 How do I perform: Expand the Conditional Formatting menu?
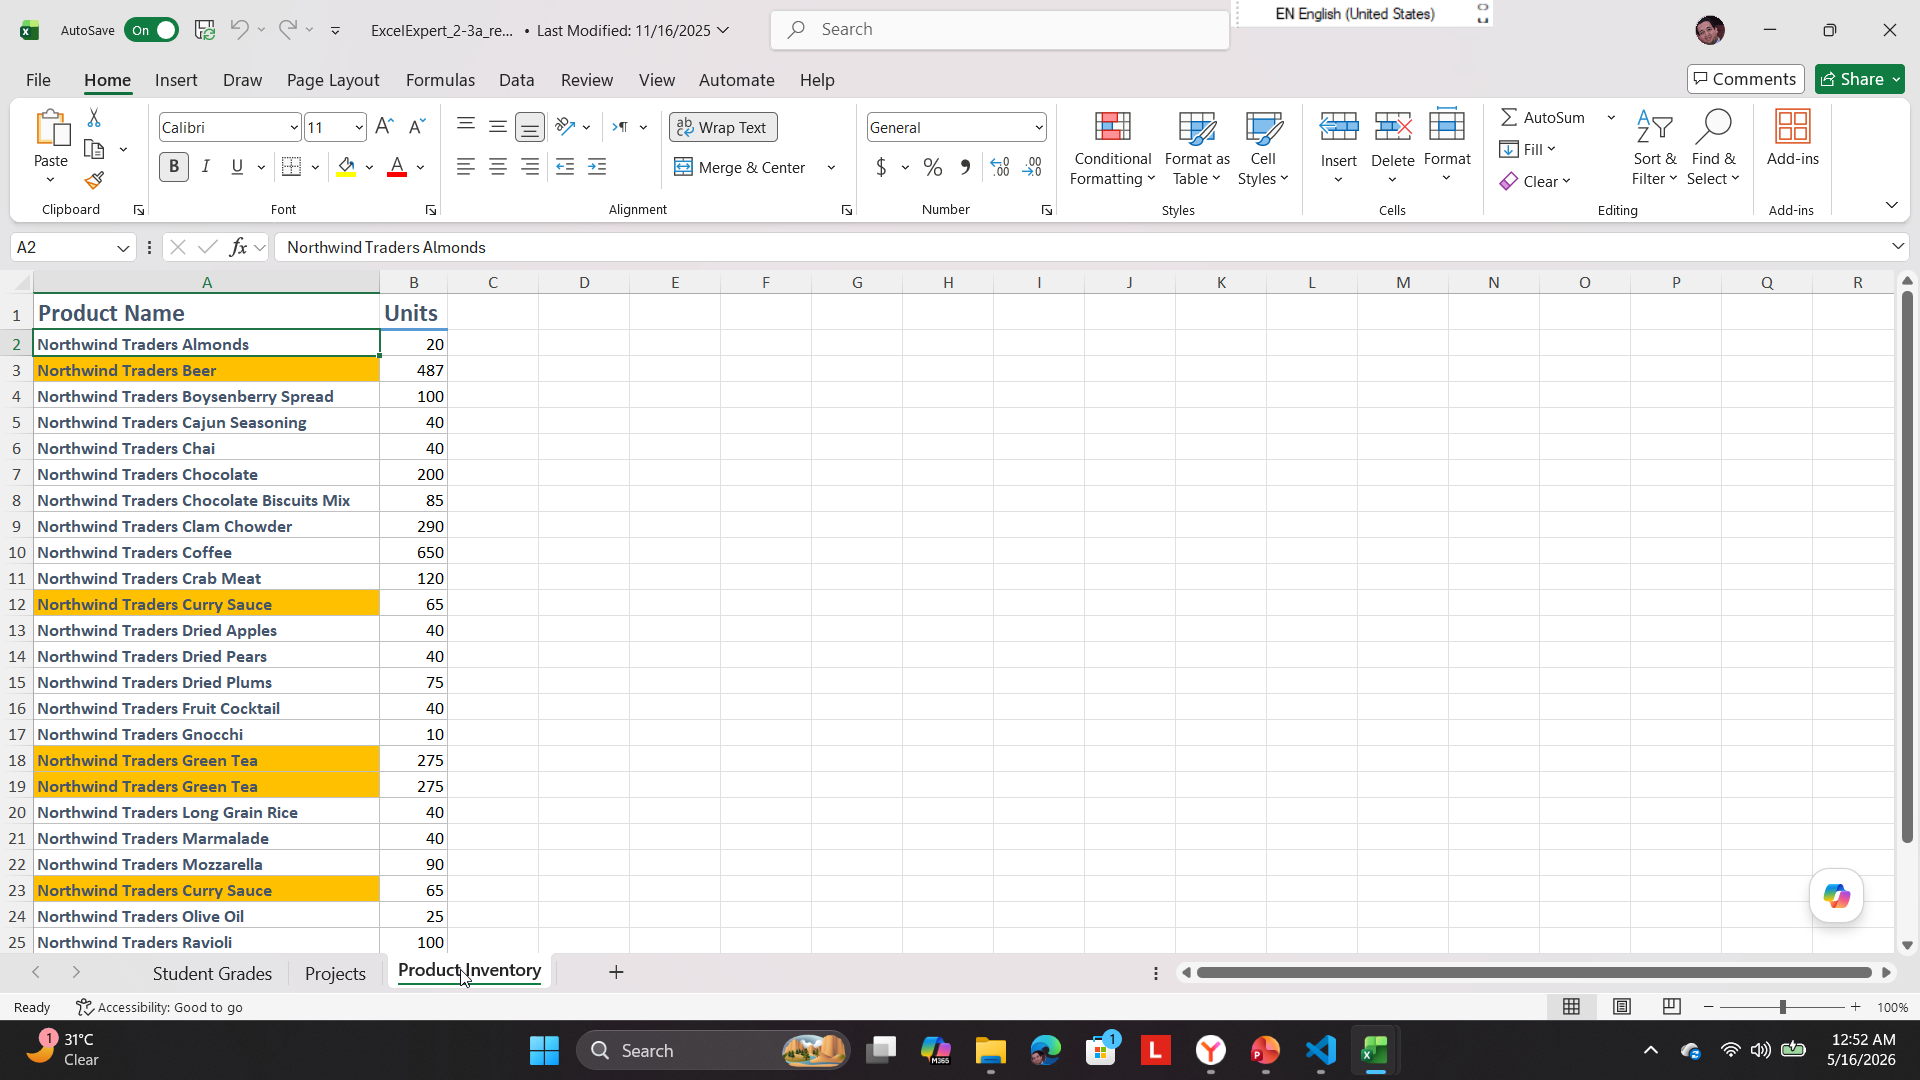click(x=1112, y=148)
